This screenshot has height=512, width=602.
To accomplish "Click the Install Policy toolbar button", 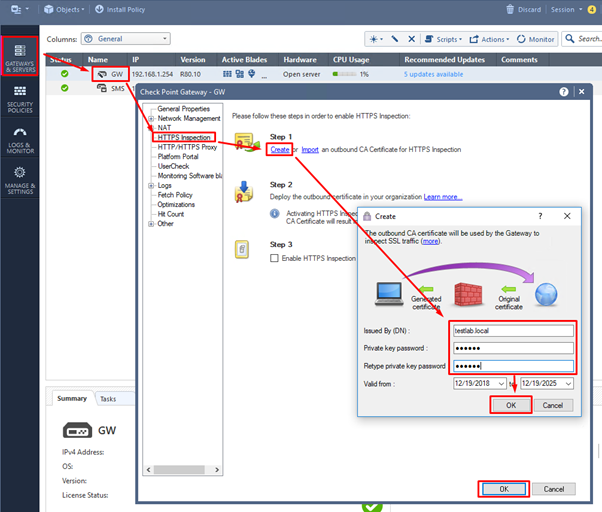I will [123, 9].
